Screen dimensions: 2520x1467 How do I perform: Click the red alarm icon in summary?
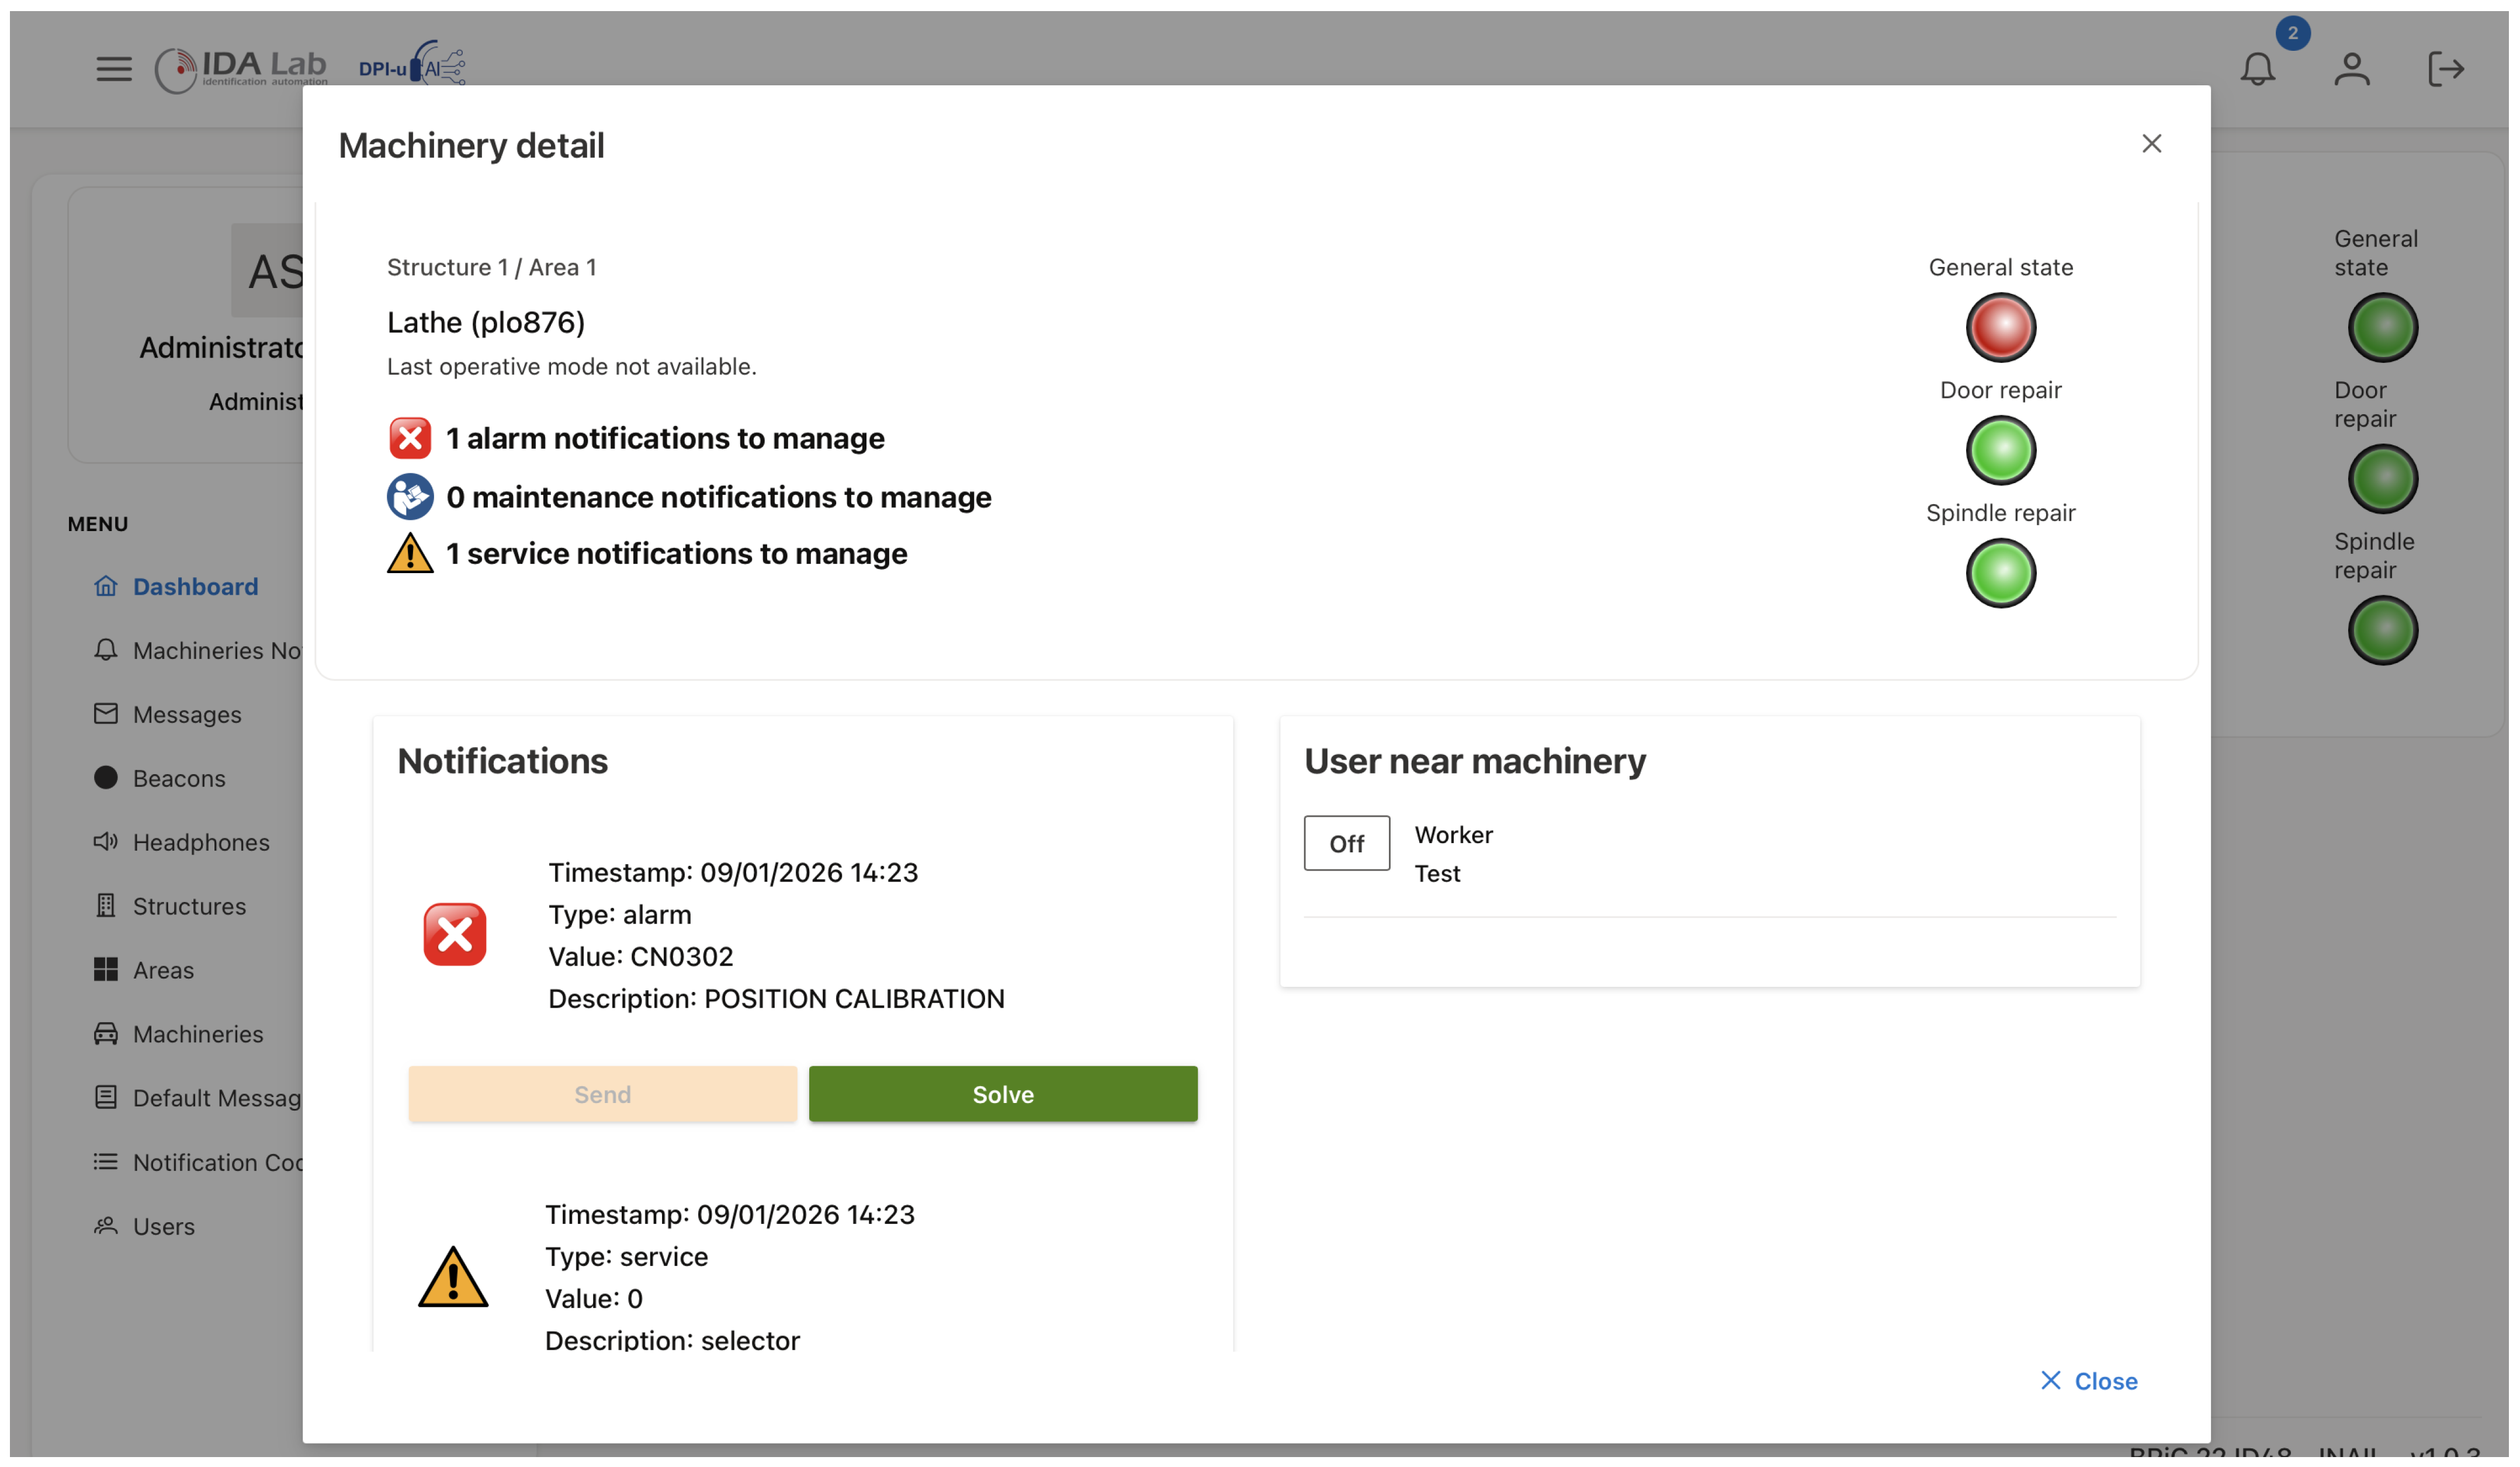click(410, 438)
